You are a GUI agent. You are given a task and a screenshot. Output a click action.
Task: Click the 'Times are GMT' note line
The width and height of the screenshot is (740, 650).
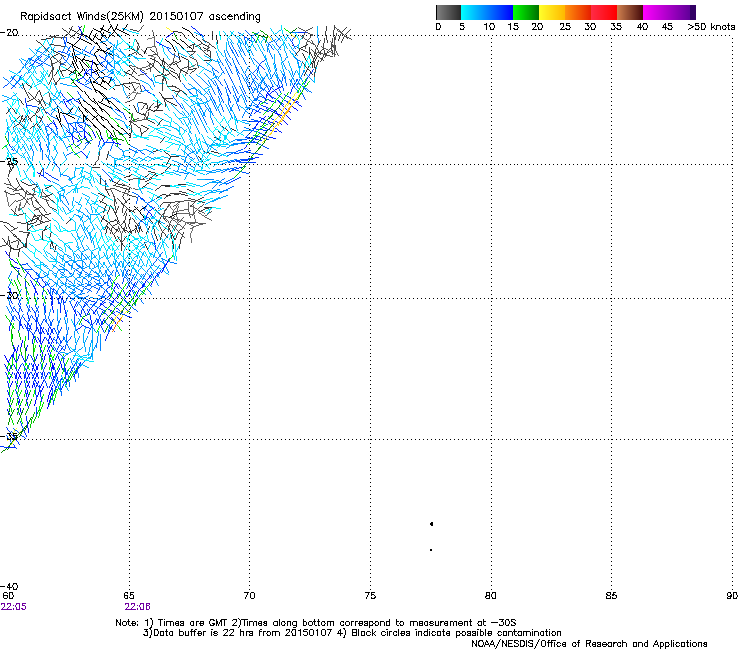click(316, 623)
